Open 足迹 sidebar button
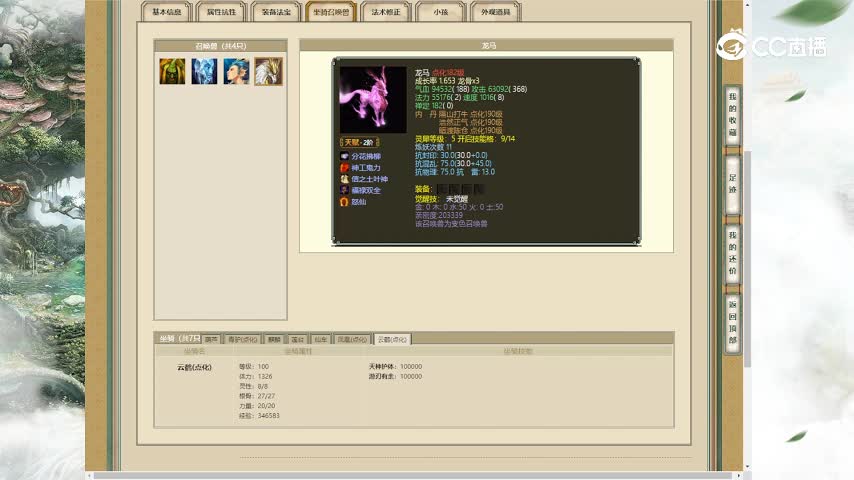The height and width of the screenshot is (480, 854). click(733, 184)
